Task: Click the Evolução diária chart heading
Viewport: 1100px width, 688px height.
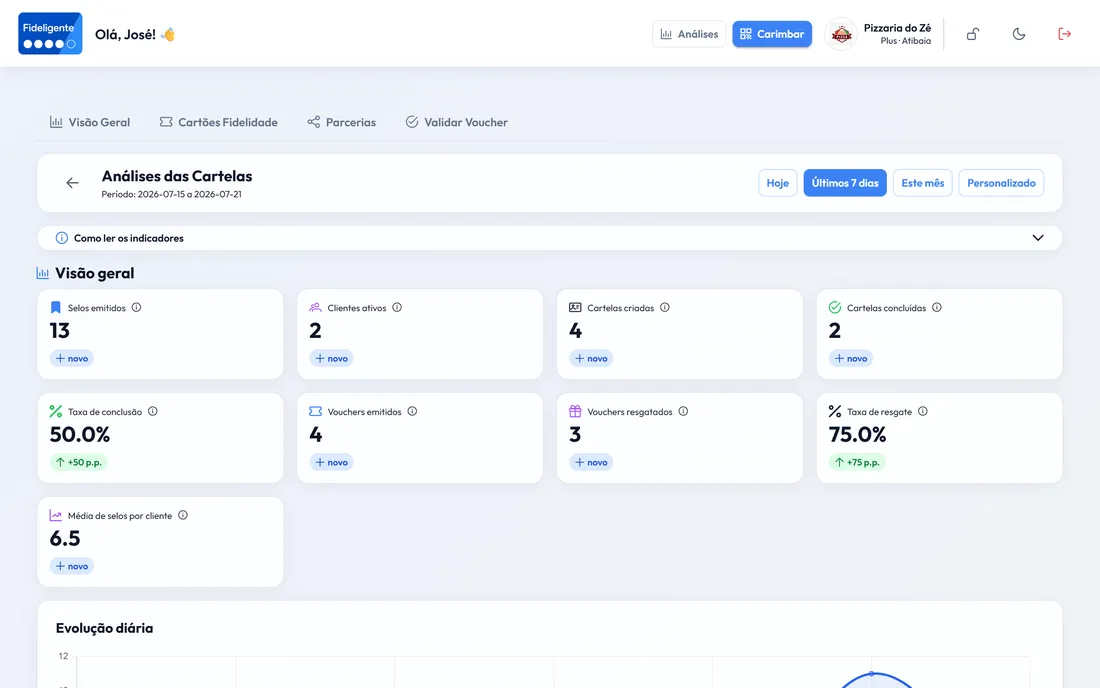Action: click(x=105, y=628)
